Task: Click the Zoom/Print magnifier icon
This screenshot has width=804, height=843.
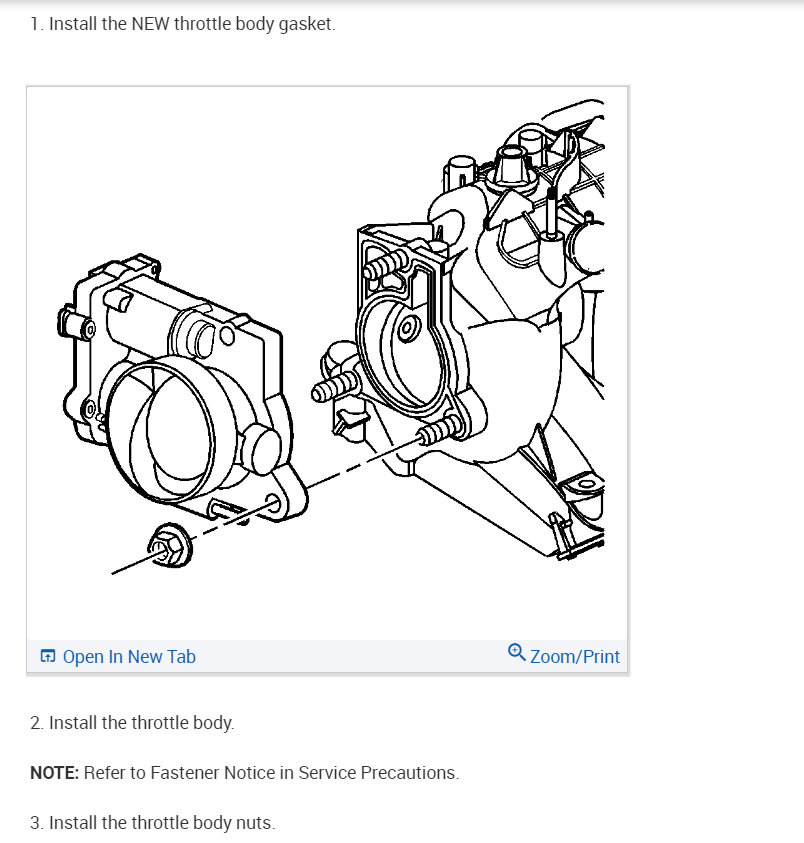Action: coord(516,653)
